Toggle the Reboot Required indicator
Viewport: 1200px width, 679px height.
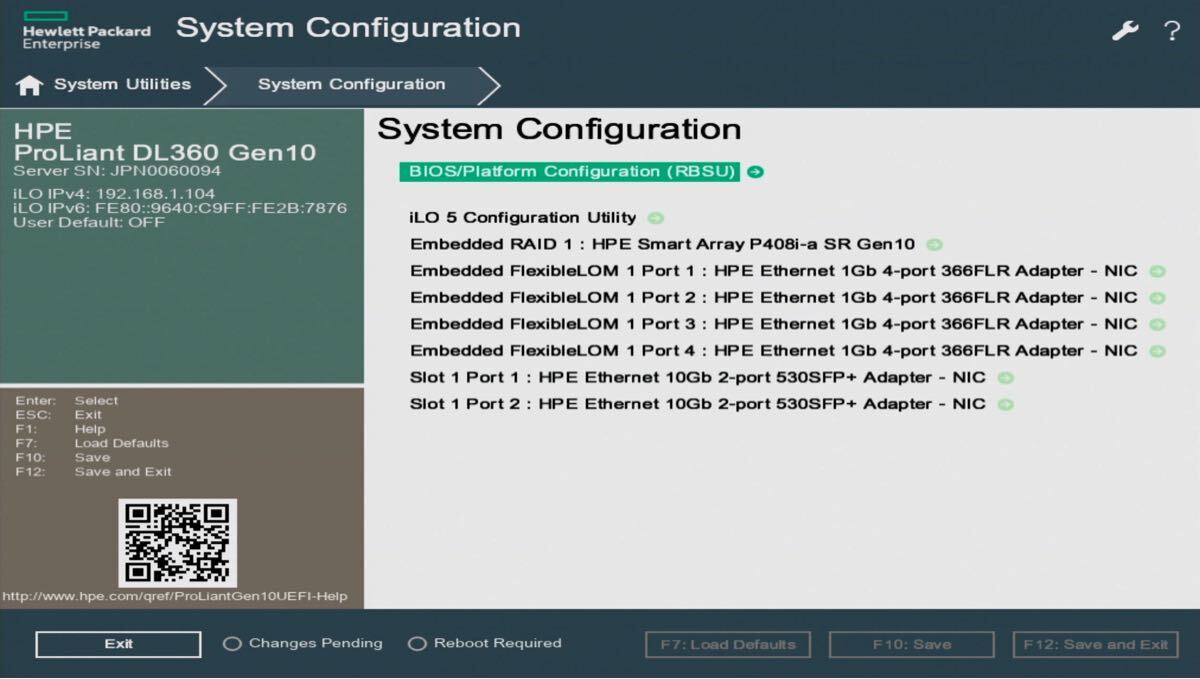(x=417, y=644)
